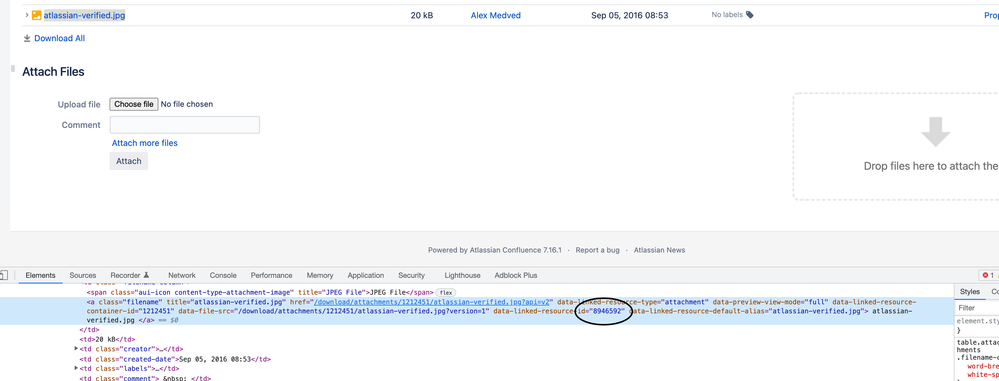Click the Comment input field
This screenshot has height=381, width=999.
click(x=185, y=125)
